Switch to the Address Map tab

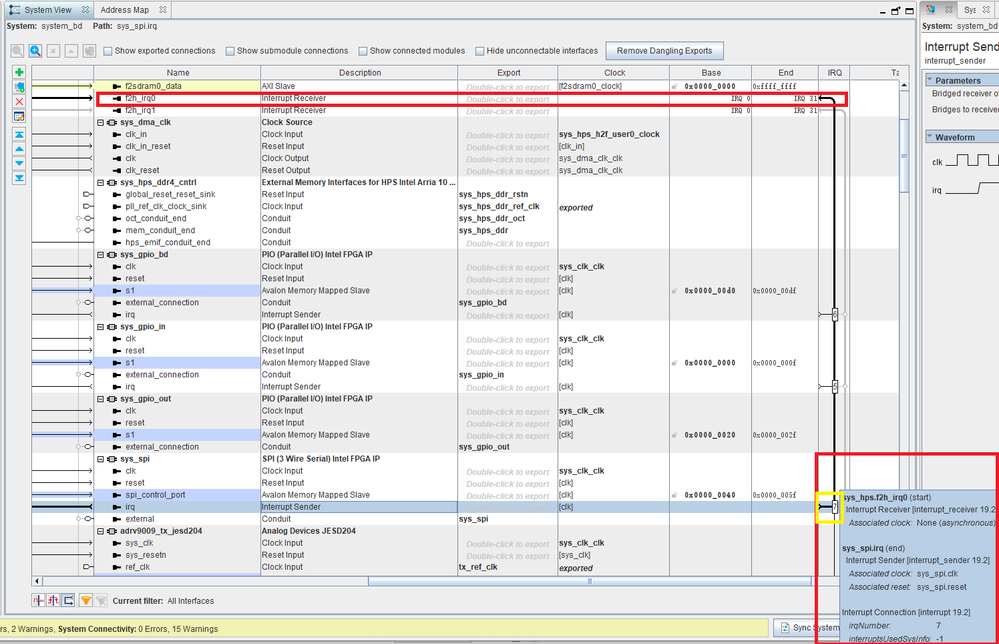click(123, 9)
